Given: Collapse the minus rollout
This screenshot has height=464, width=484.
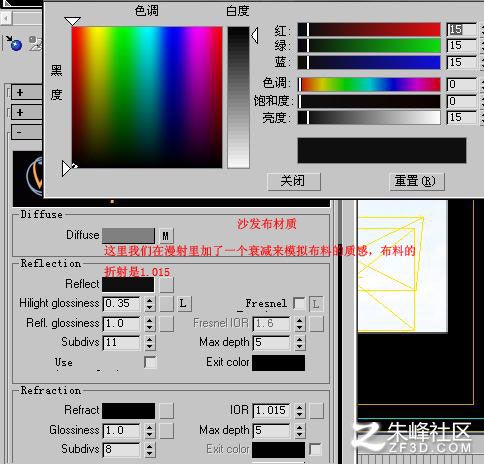Looking at the screenshot, I should coord(27,132).
